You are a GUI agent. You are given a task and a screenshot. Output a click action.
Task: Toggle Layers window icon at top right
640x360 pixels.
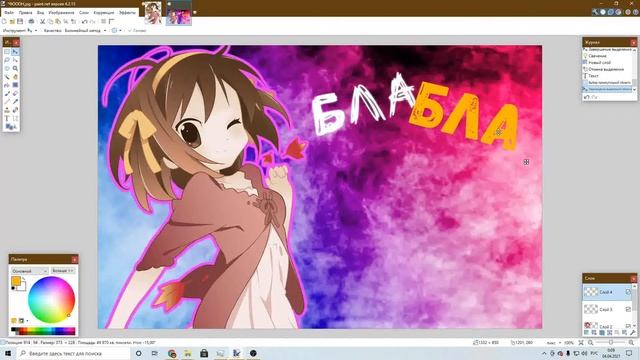point(611,12)
